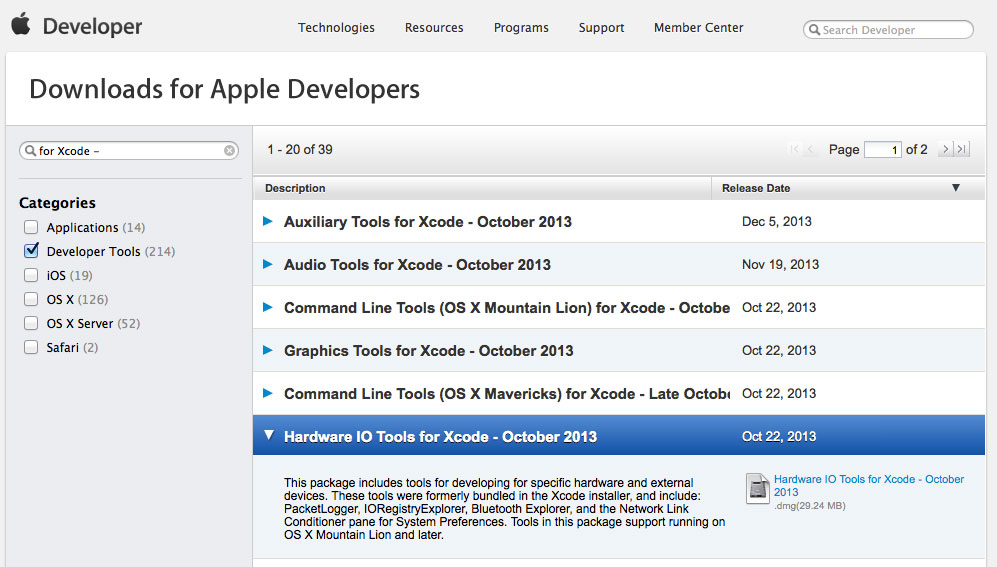Go to previous page arrow
997x567 pixels.
coord(810,149)
